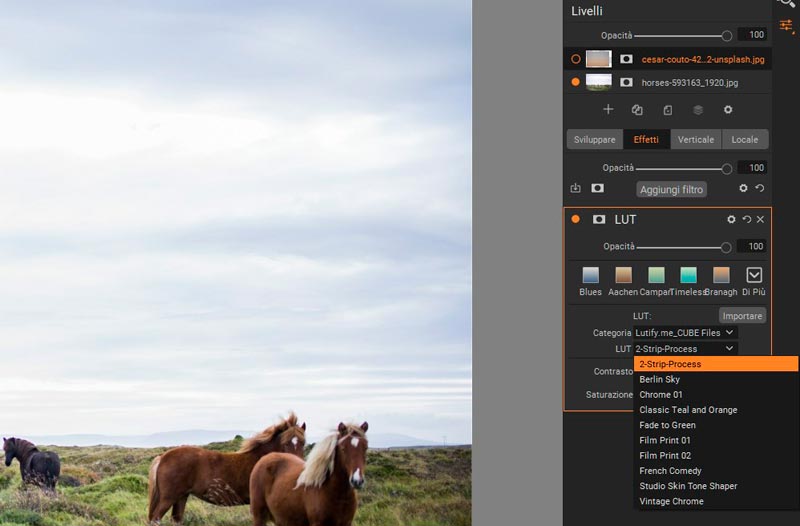
Task: Click the new blank layer page icon
Action: coord(667,110)
